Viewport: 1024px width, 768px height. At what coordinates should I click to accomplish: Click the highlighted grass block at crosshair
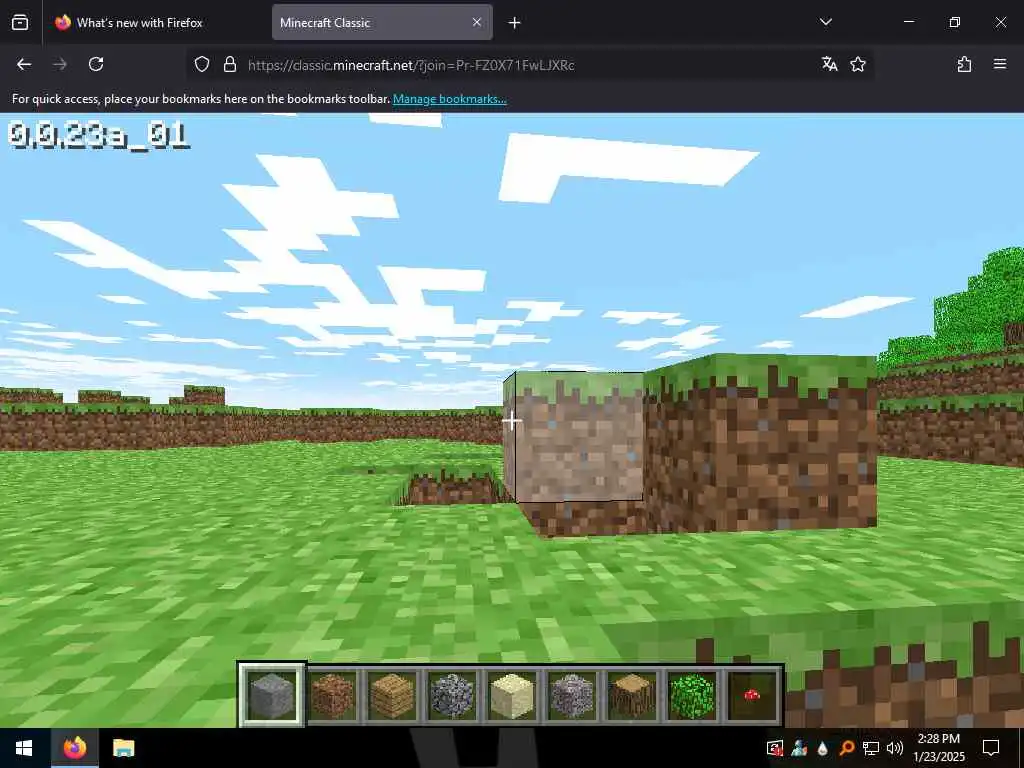pos(573,436)
